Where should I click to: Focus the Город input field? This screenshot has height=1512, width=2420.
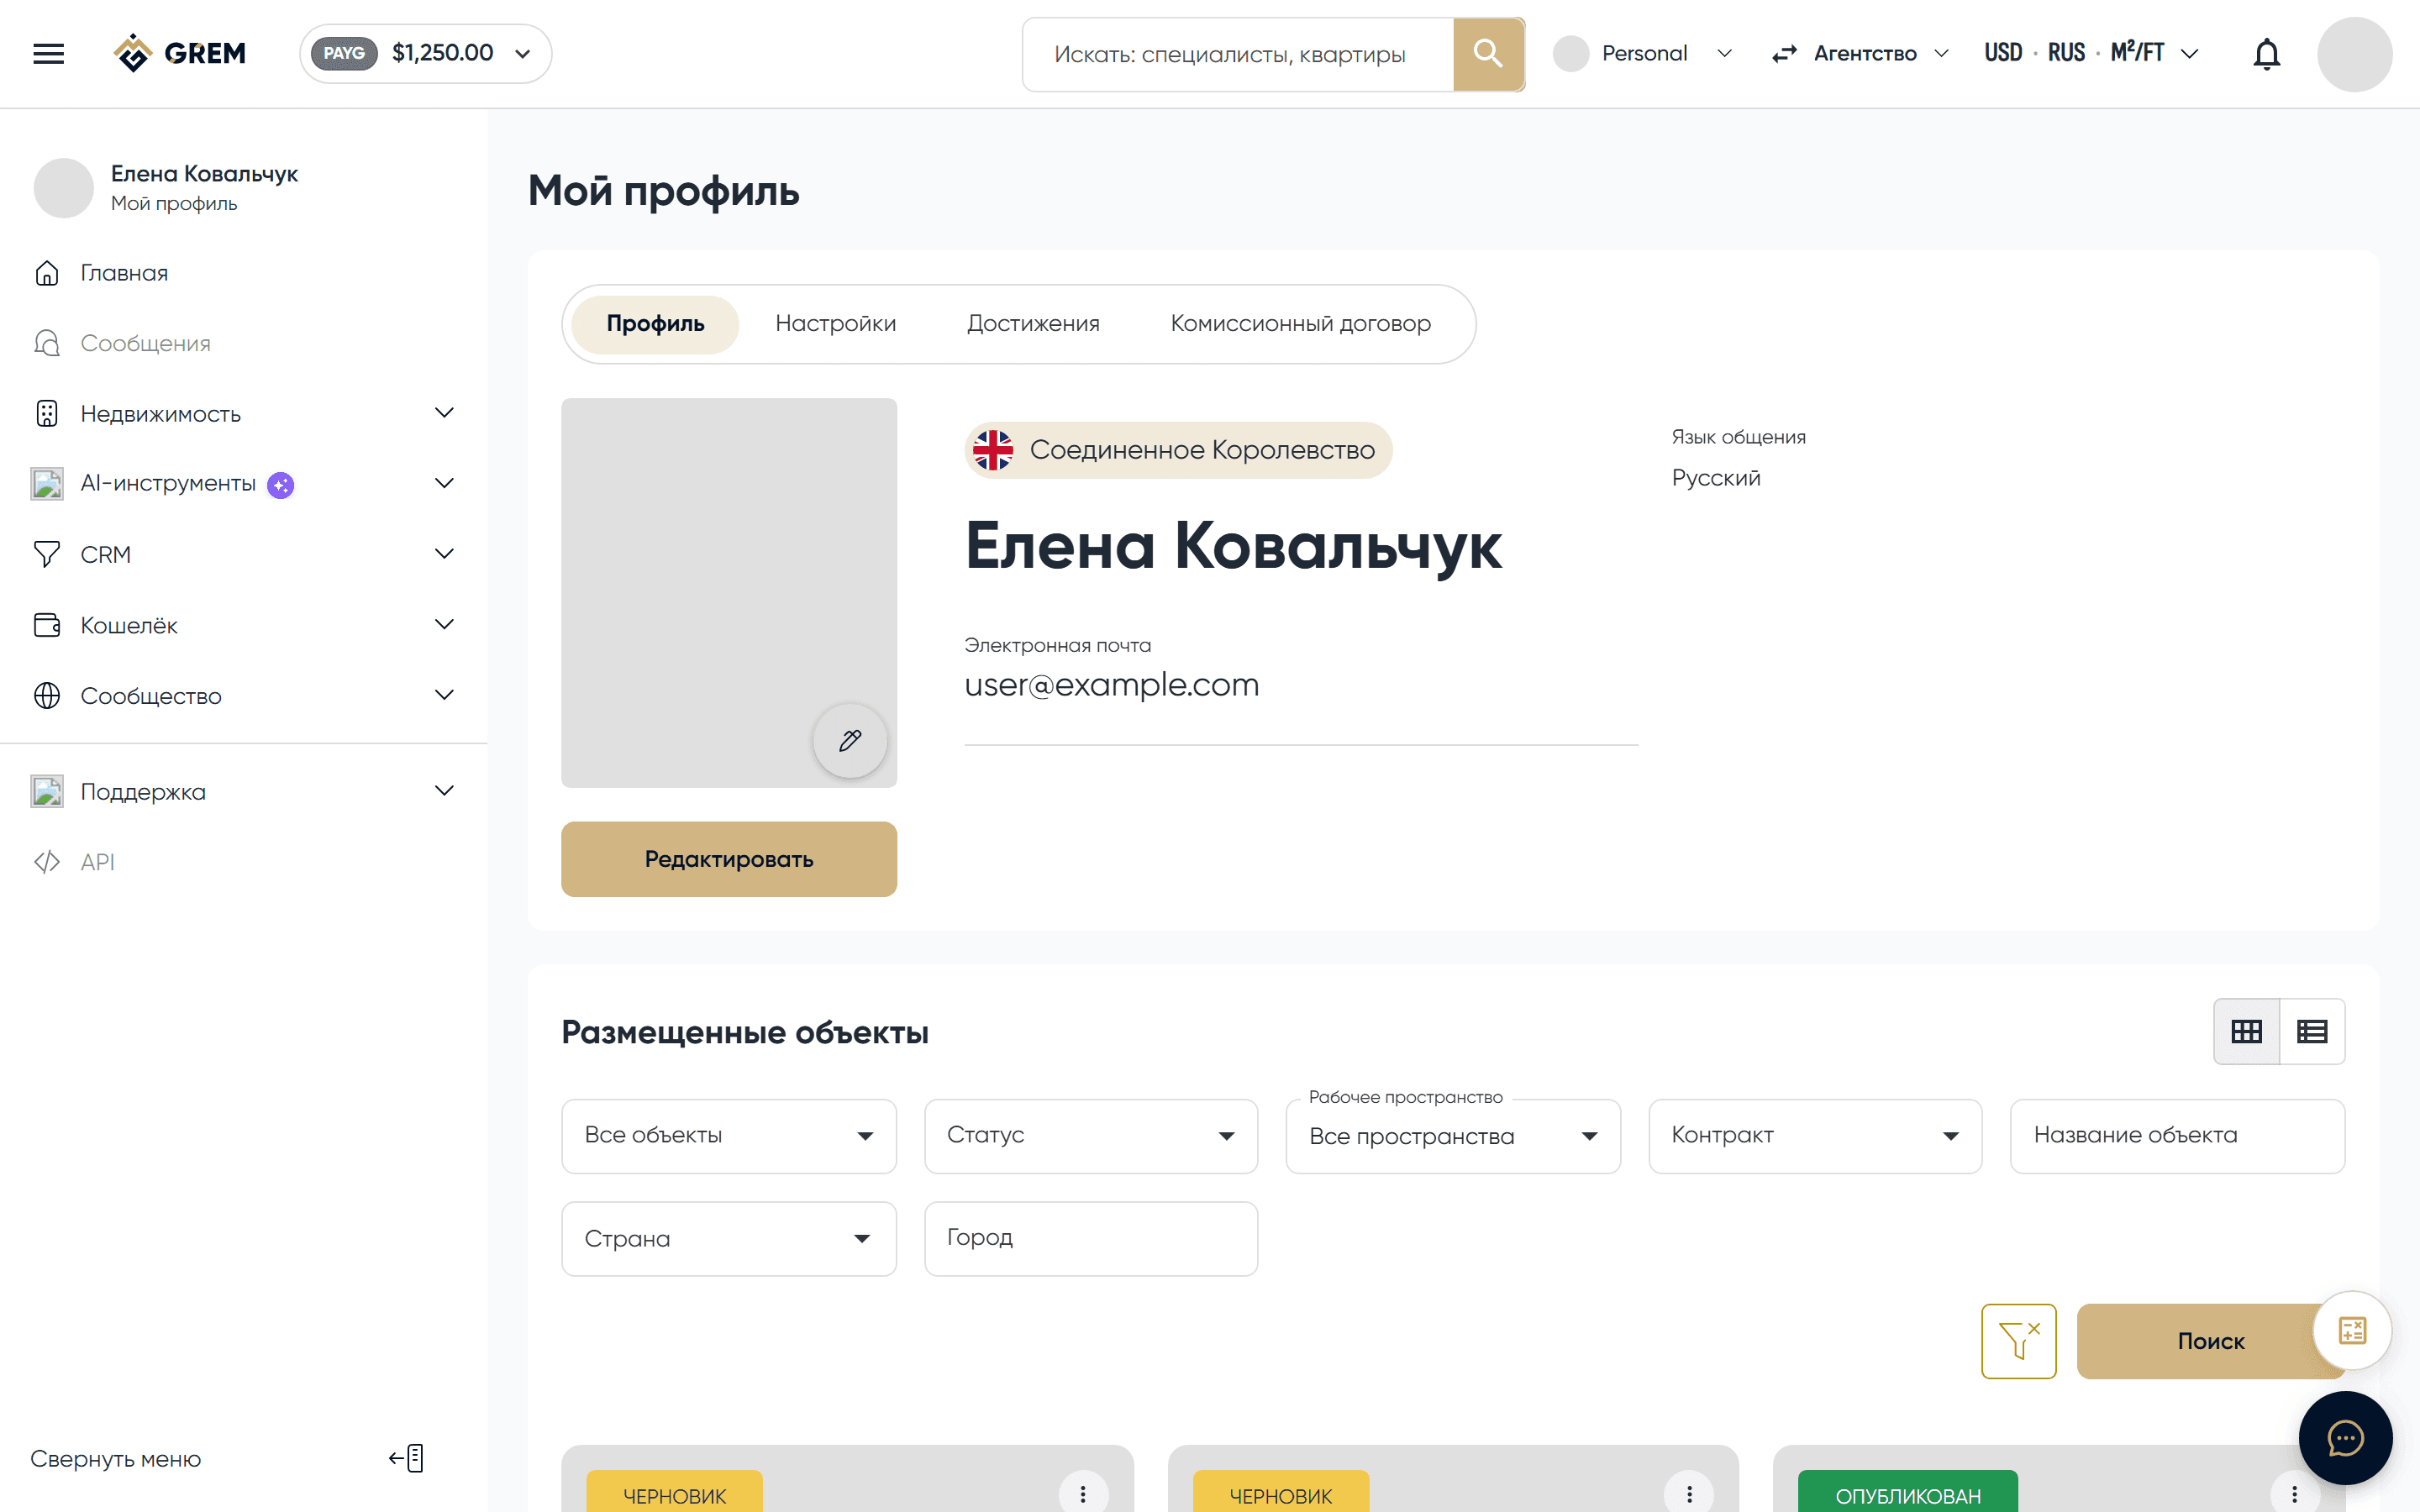pos(1091,1239)
